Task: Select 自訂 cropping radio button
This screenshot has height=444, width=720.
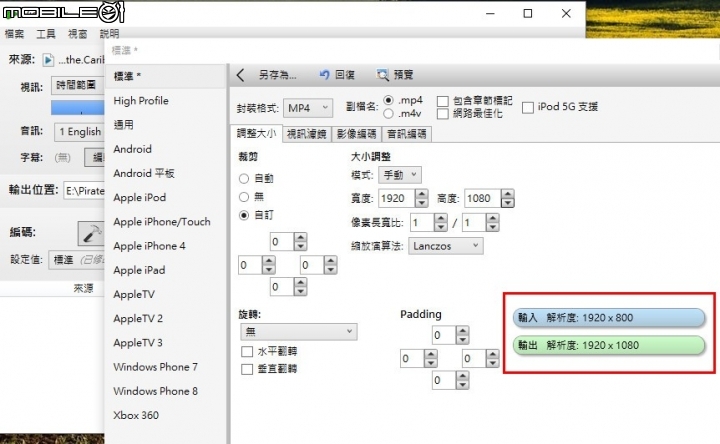Action: (244, 215)
